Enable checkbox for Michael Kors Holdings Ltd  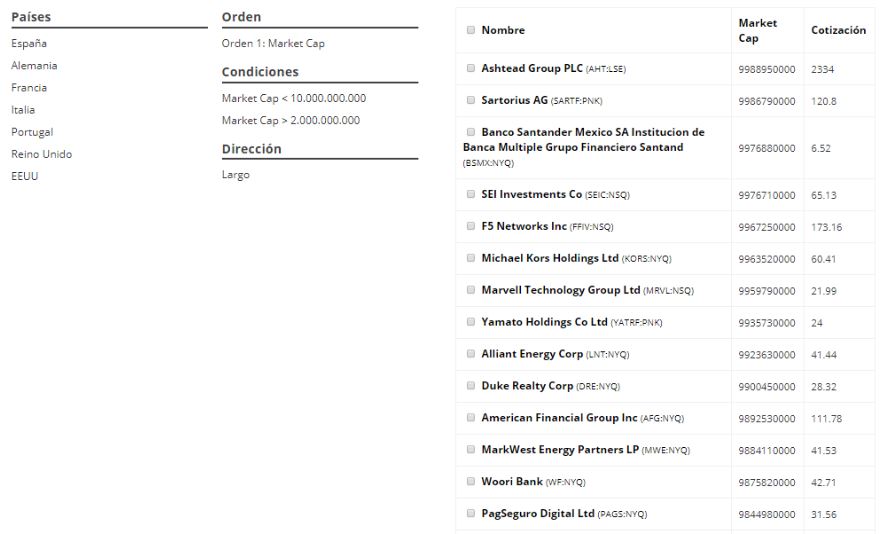(x=471, y=258)
